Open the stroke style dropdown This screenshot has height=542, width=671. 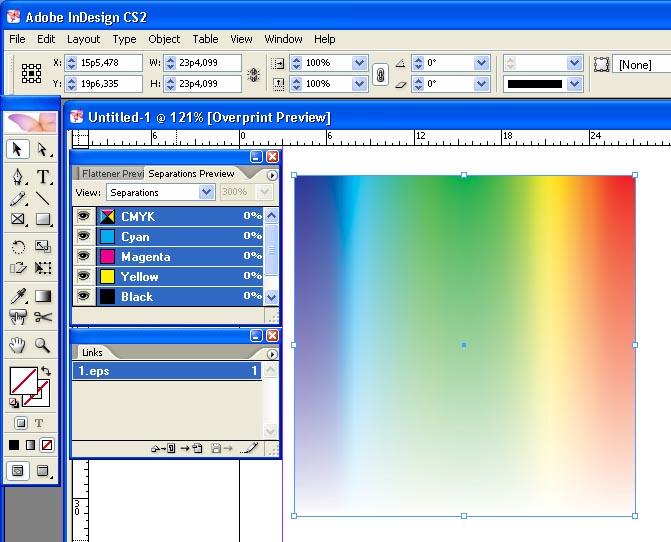(574, 84)
